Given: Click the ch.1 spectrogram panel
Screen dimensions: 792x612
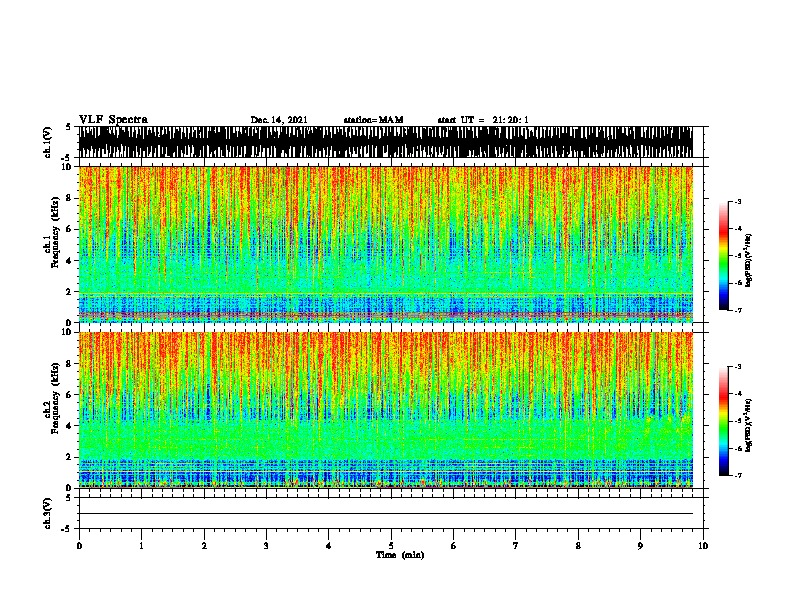Looking at the screenshot, I should (385, 244).
